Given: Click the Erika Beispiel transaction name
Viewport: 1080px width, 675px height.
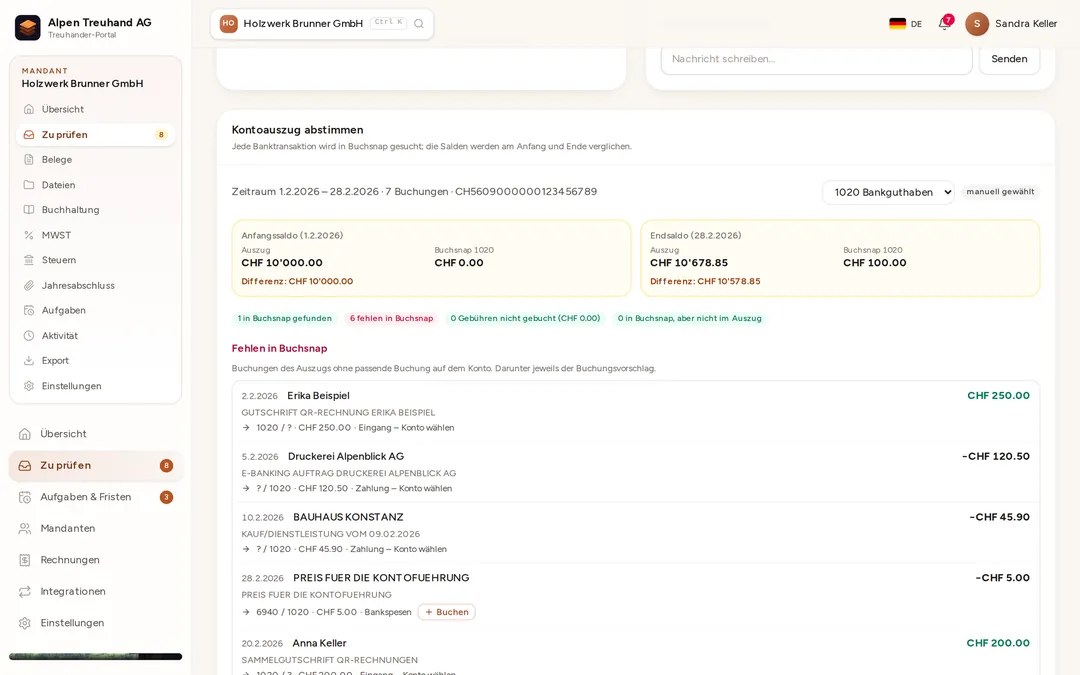Looking at the screenshot, I should pyautogui.click(x=318, y=395).
